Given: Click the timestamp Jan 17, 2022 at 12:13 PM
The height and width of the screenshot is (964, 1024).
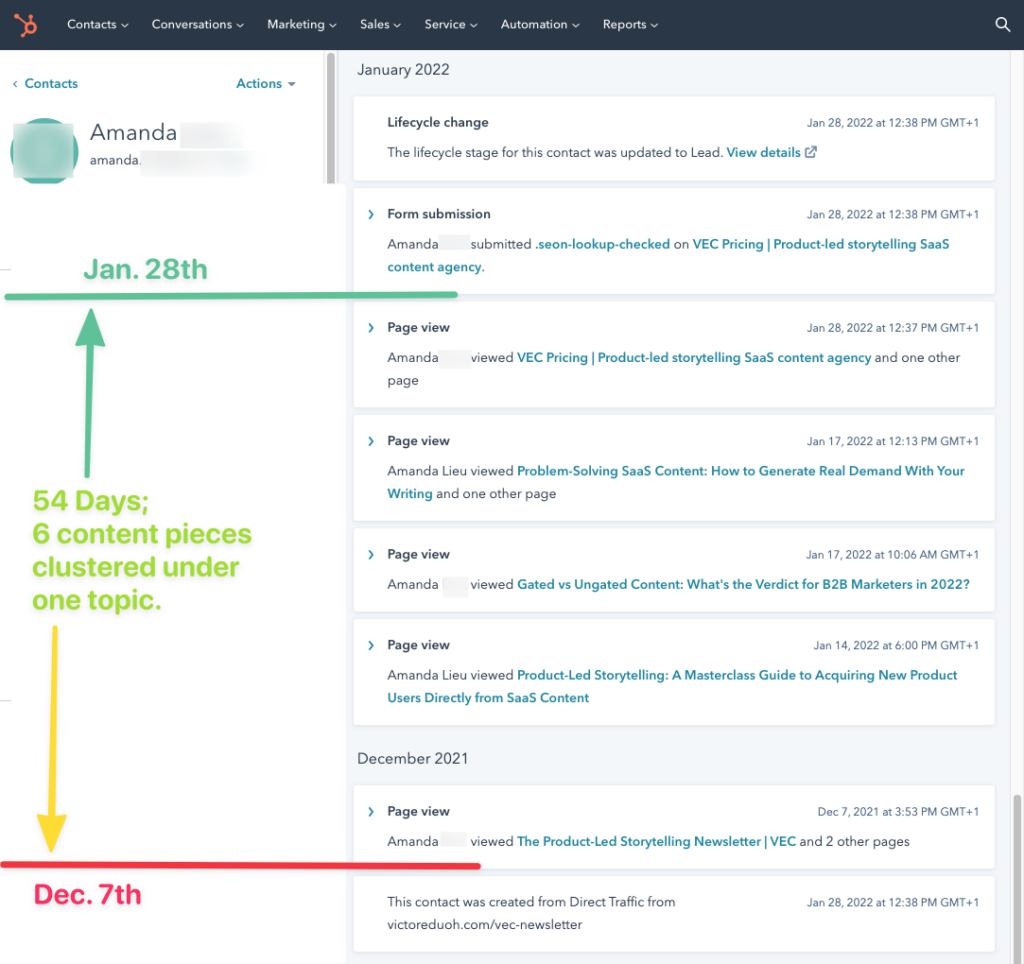Looking at the screenshot, I should pos(892,442).
